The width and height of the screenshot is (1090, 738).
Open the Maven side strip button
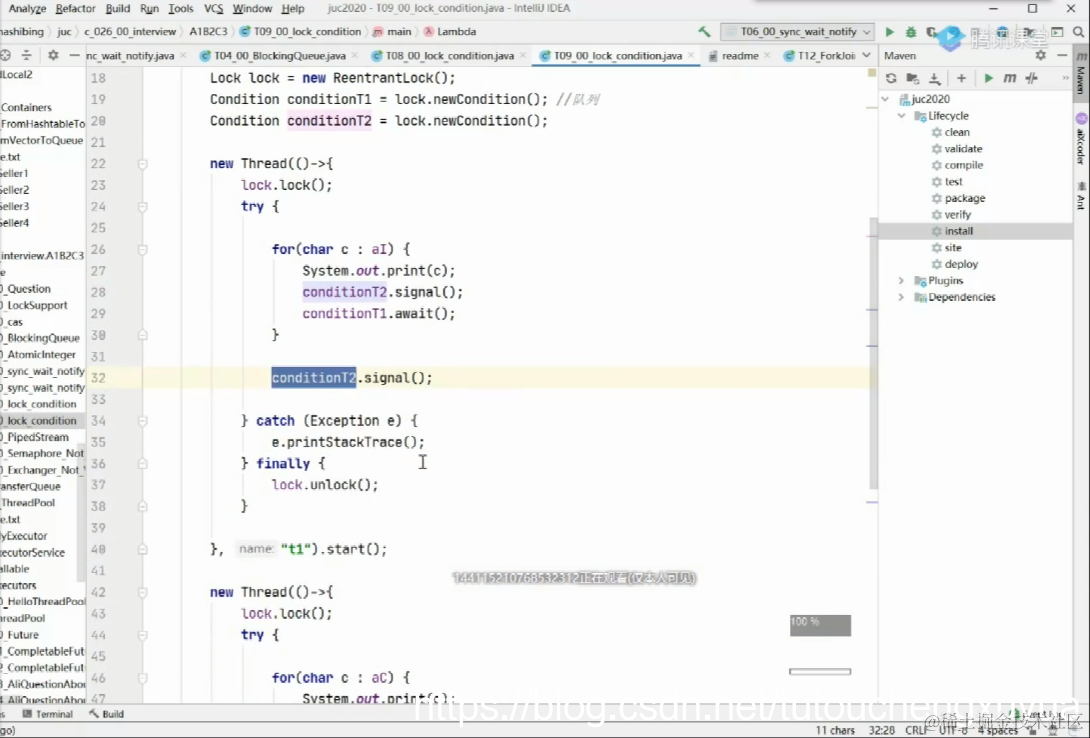pos(1081,72)
